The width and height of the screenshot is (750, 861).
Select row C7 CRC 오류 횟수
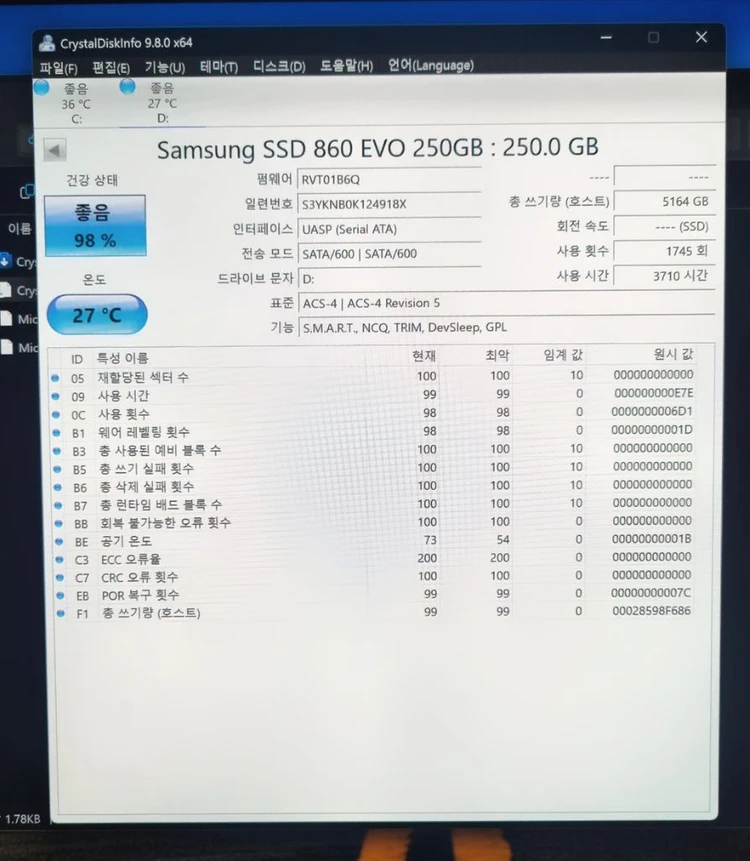(x=373, y=576)
